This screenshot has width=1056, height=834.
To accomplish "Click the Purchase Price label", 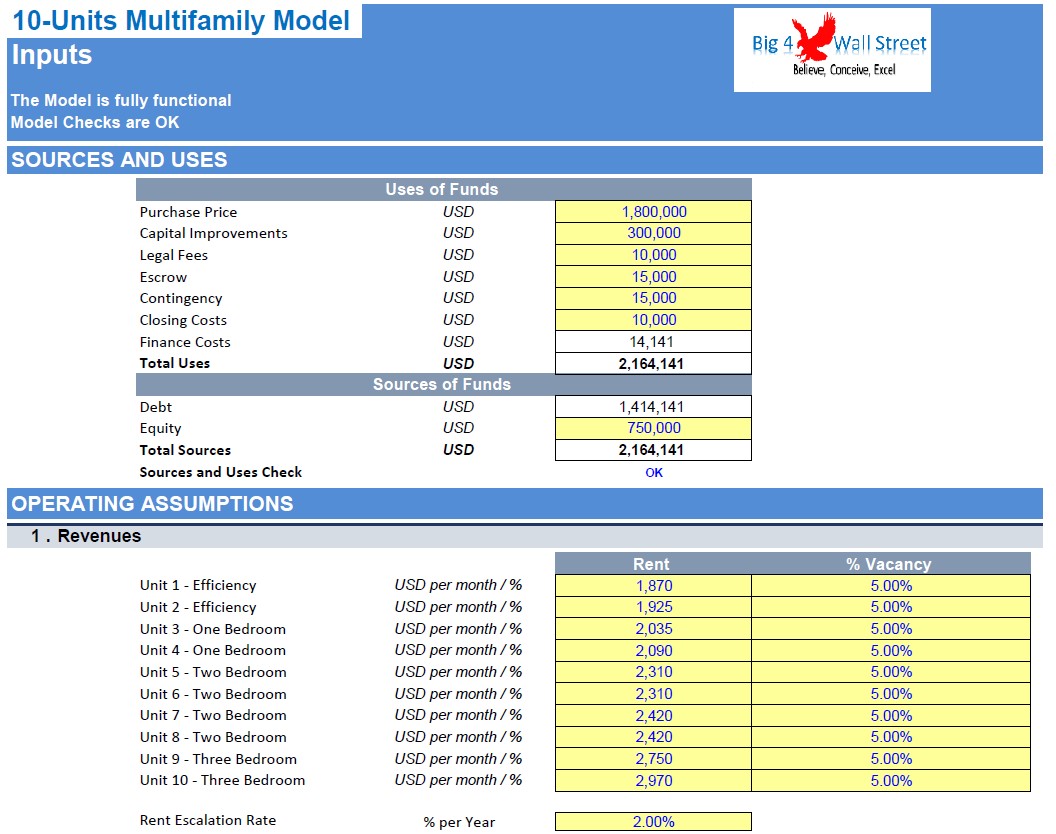I will [189, 212].
